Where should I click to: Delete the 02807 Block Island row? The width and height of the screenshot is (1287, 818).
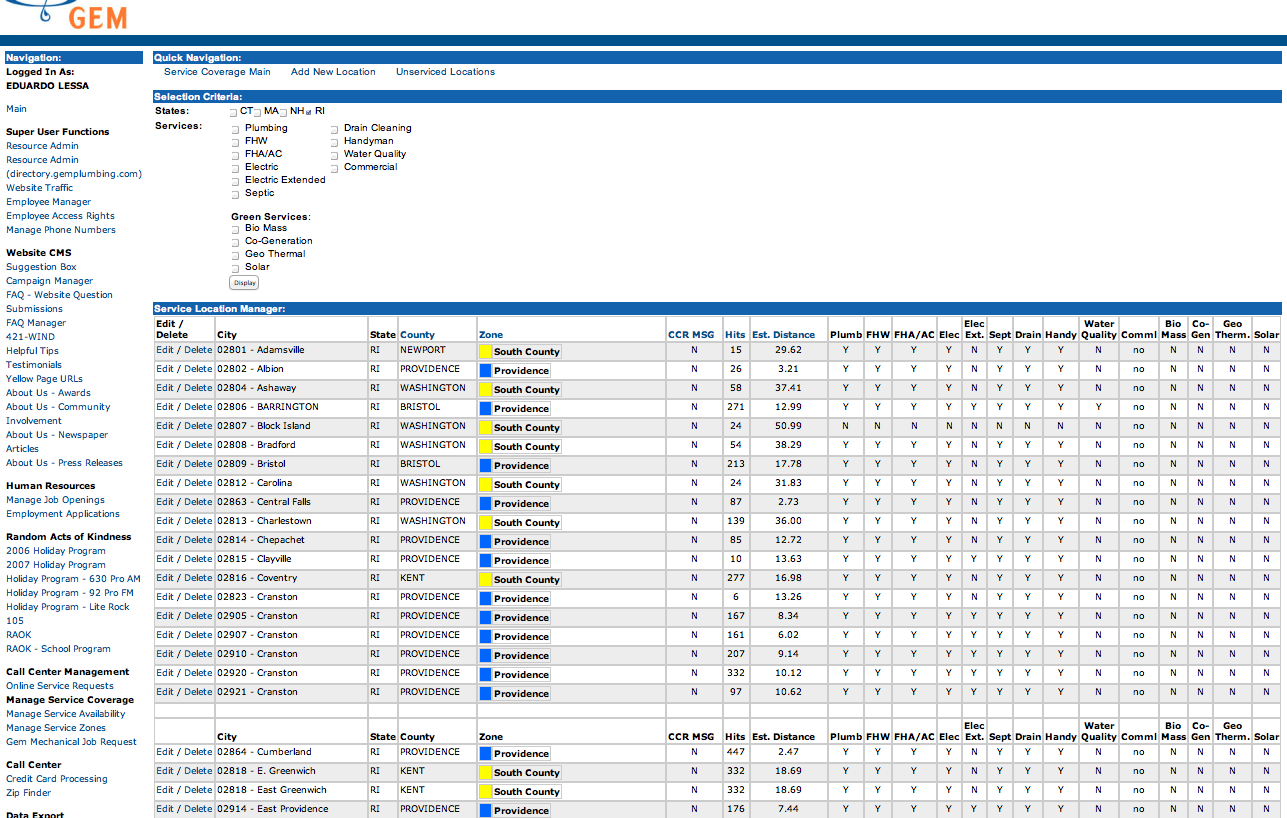click(x=198, y=426)
